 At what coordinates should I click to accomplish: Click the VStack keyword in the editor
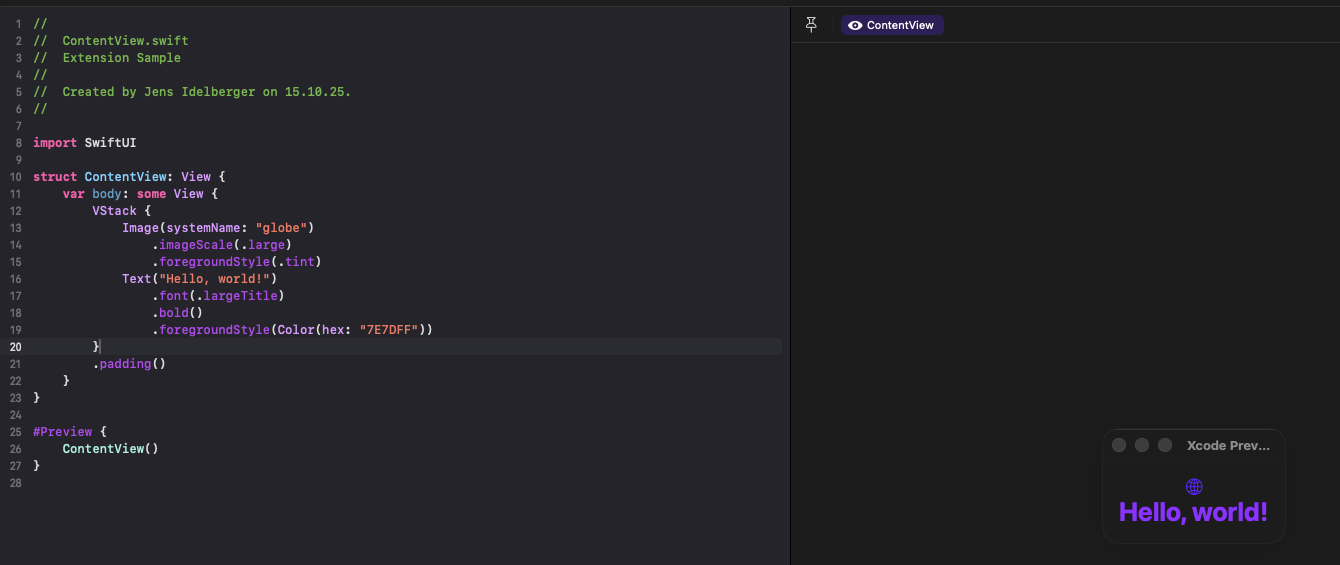pyautogui.click(x=114, y=211)
